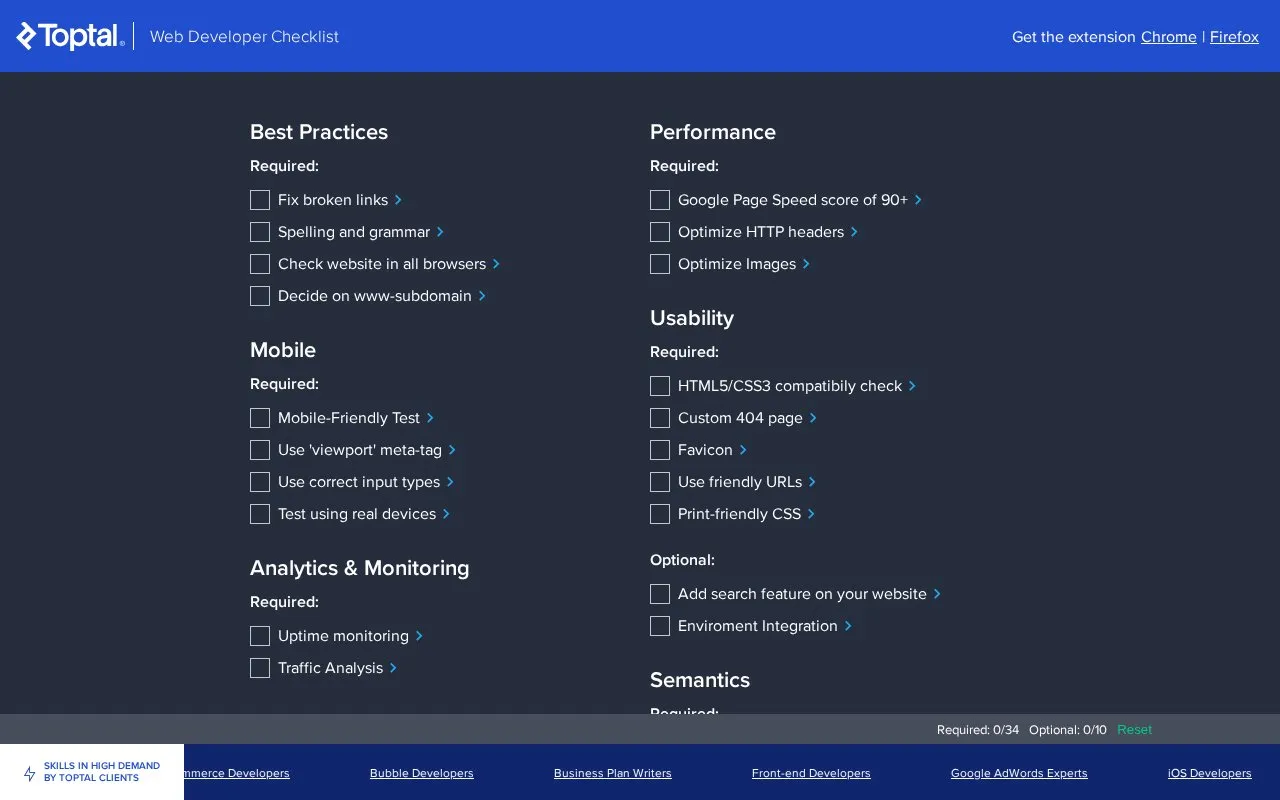This screenshot has height=800, width=1280.
Task: Expand the Check website in all browsers arrow
Action: 496,264
